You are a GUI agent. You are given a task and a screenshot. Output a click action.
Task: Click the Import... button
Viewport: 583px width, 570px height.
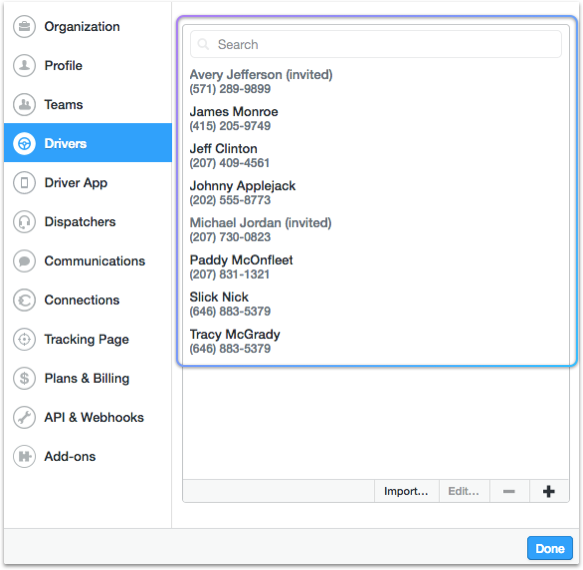pos(406,491)
